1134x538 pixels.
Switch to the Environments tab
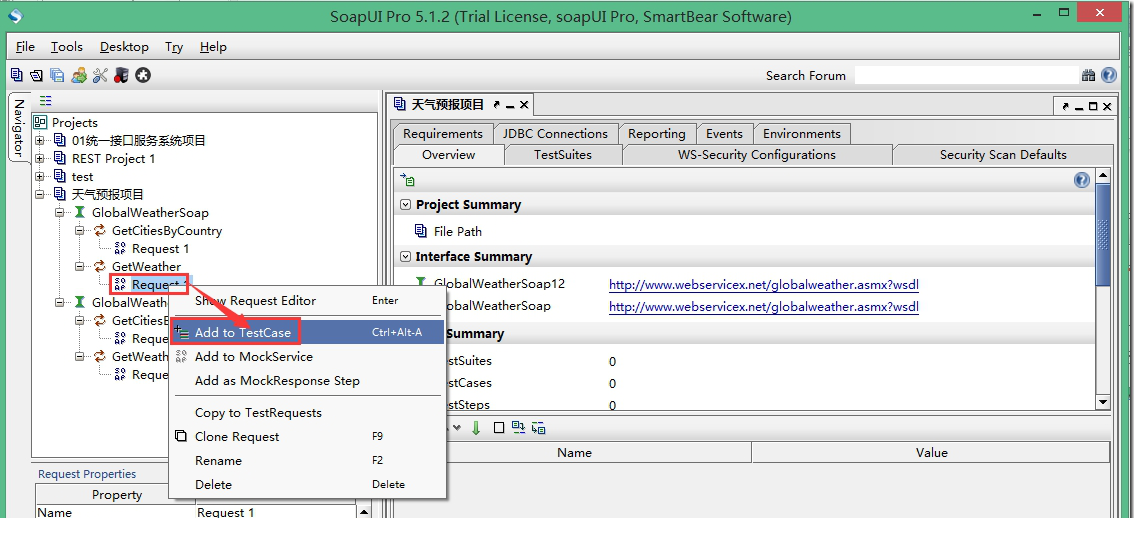click(801, 134)
